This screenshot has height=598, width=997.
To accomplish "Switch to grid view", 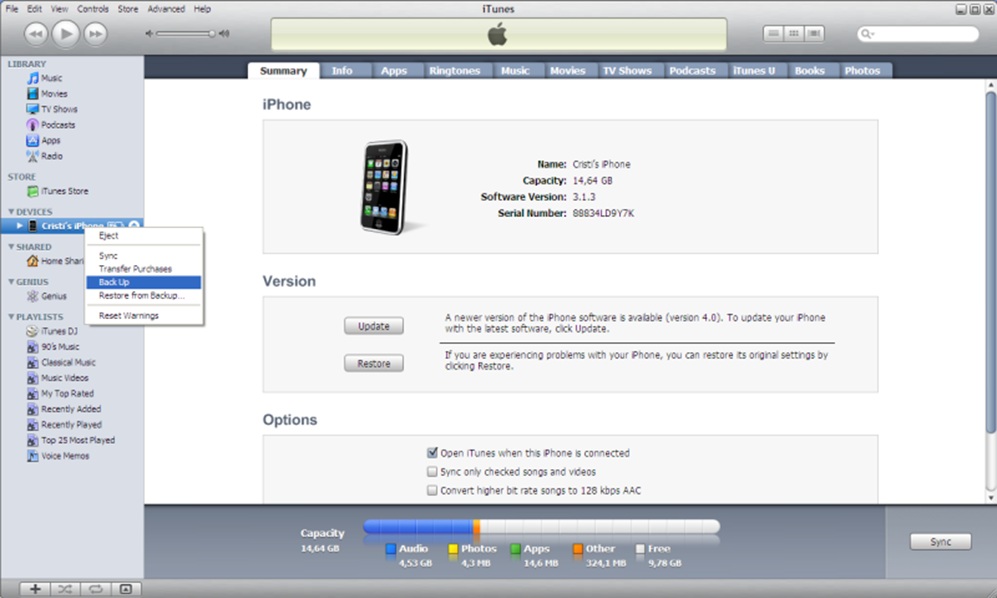I will point(794,33).
